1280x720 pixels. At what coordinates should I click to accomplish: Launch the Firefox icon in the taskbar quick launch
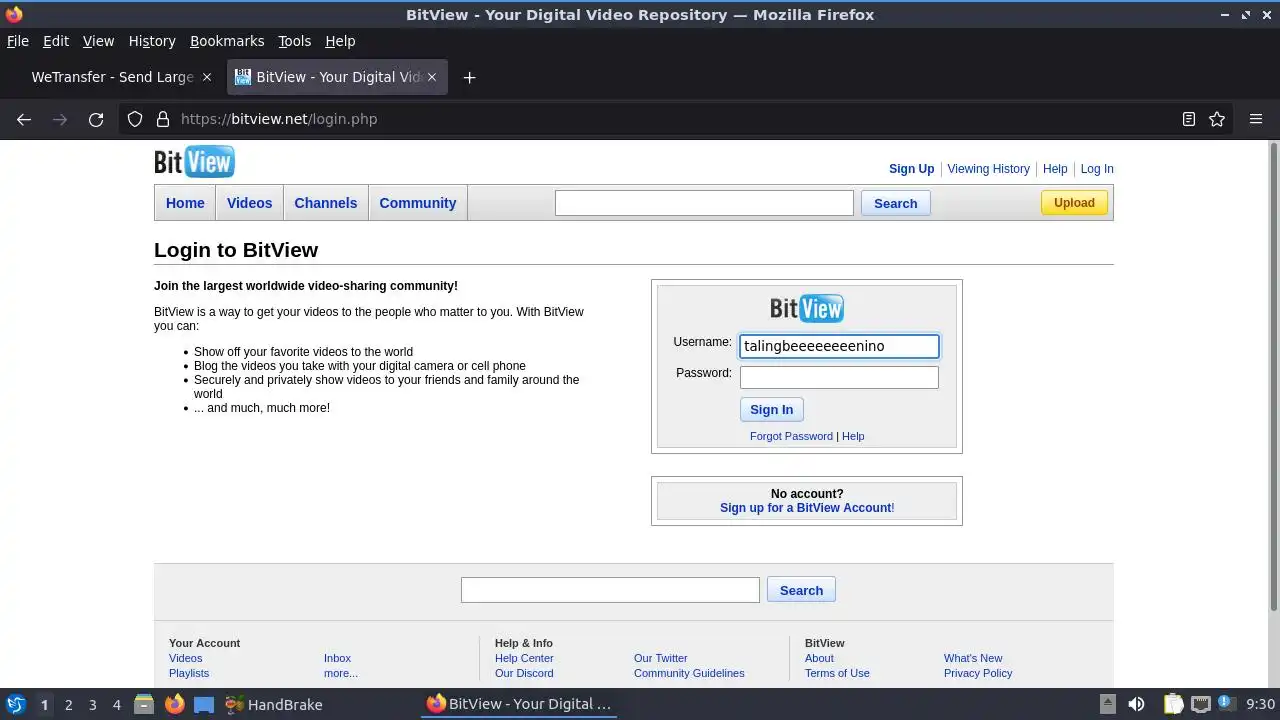(174, 704)
